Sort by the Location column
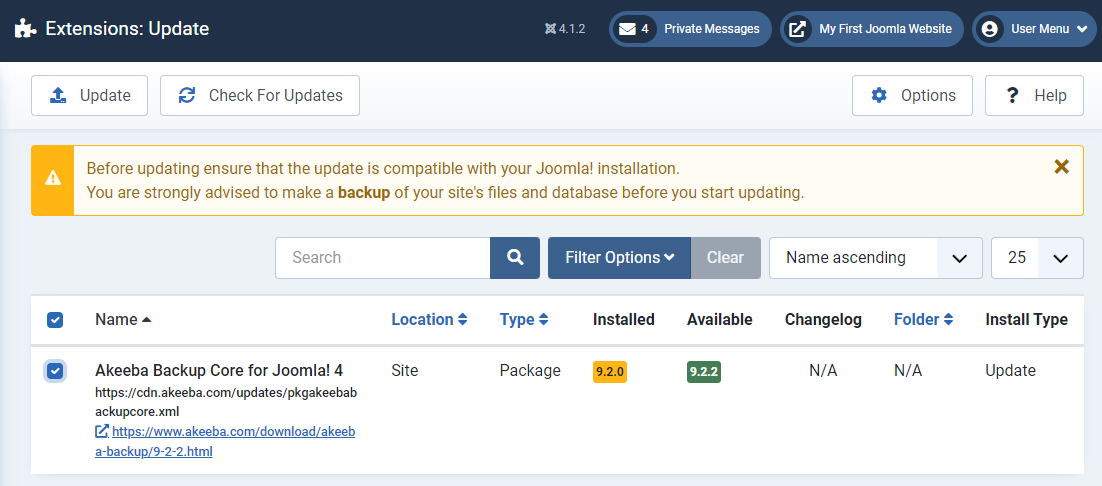Viewport: 1102px width, 486px height. click(x=429, y=320)
